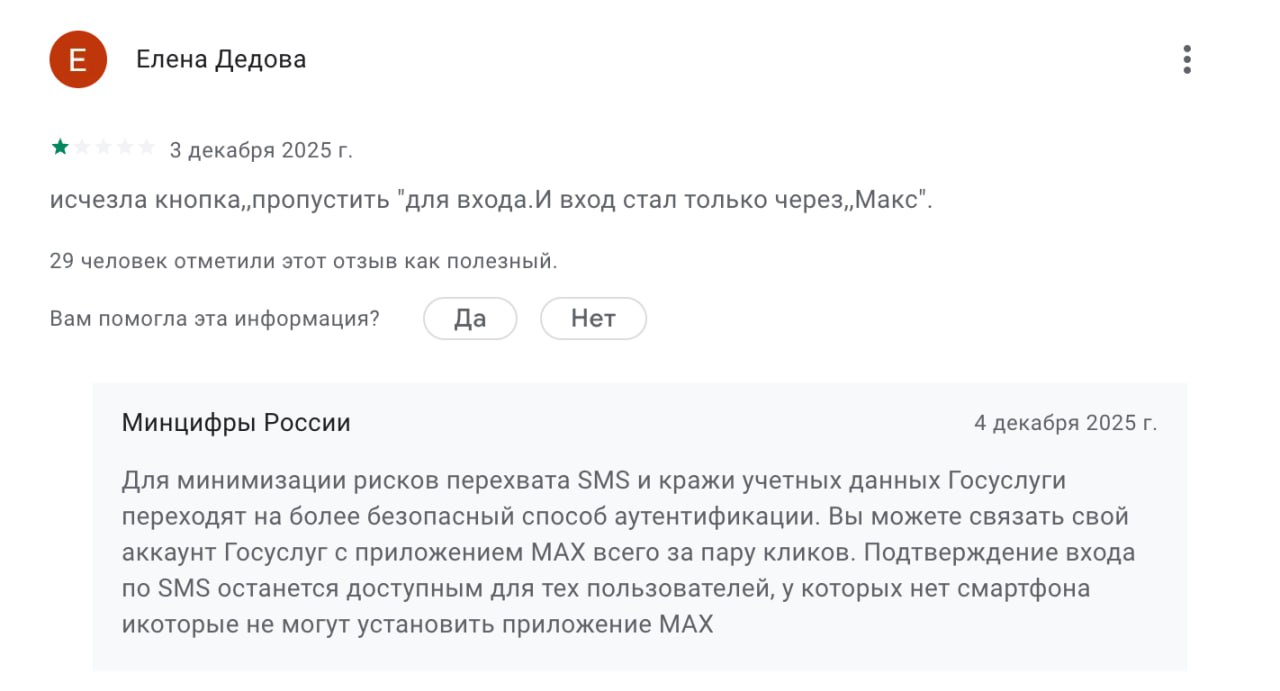Click the second star of the rating
The width and height of the screenshot is (1280, 691).
tap(82, 146)
